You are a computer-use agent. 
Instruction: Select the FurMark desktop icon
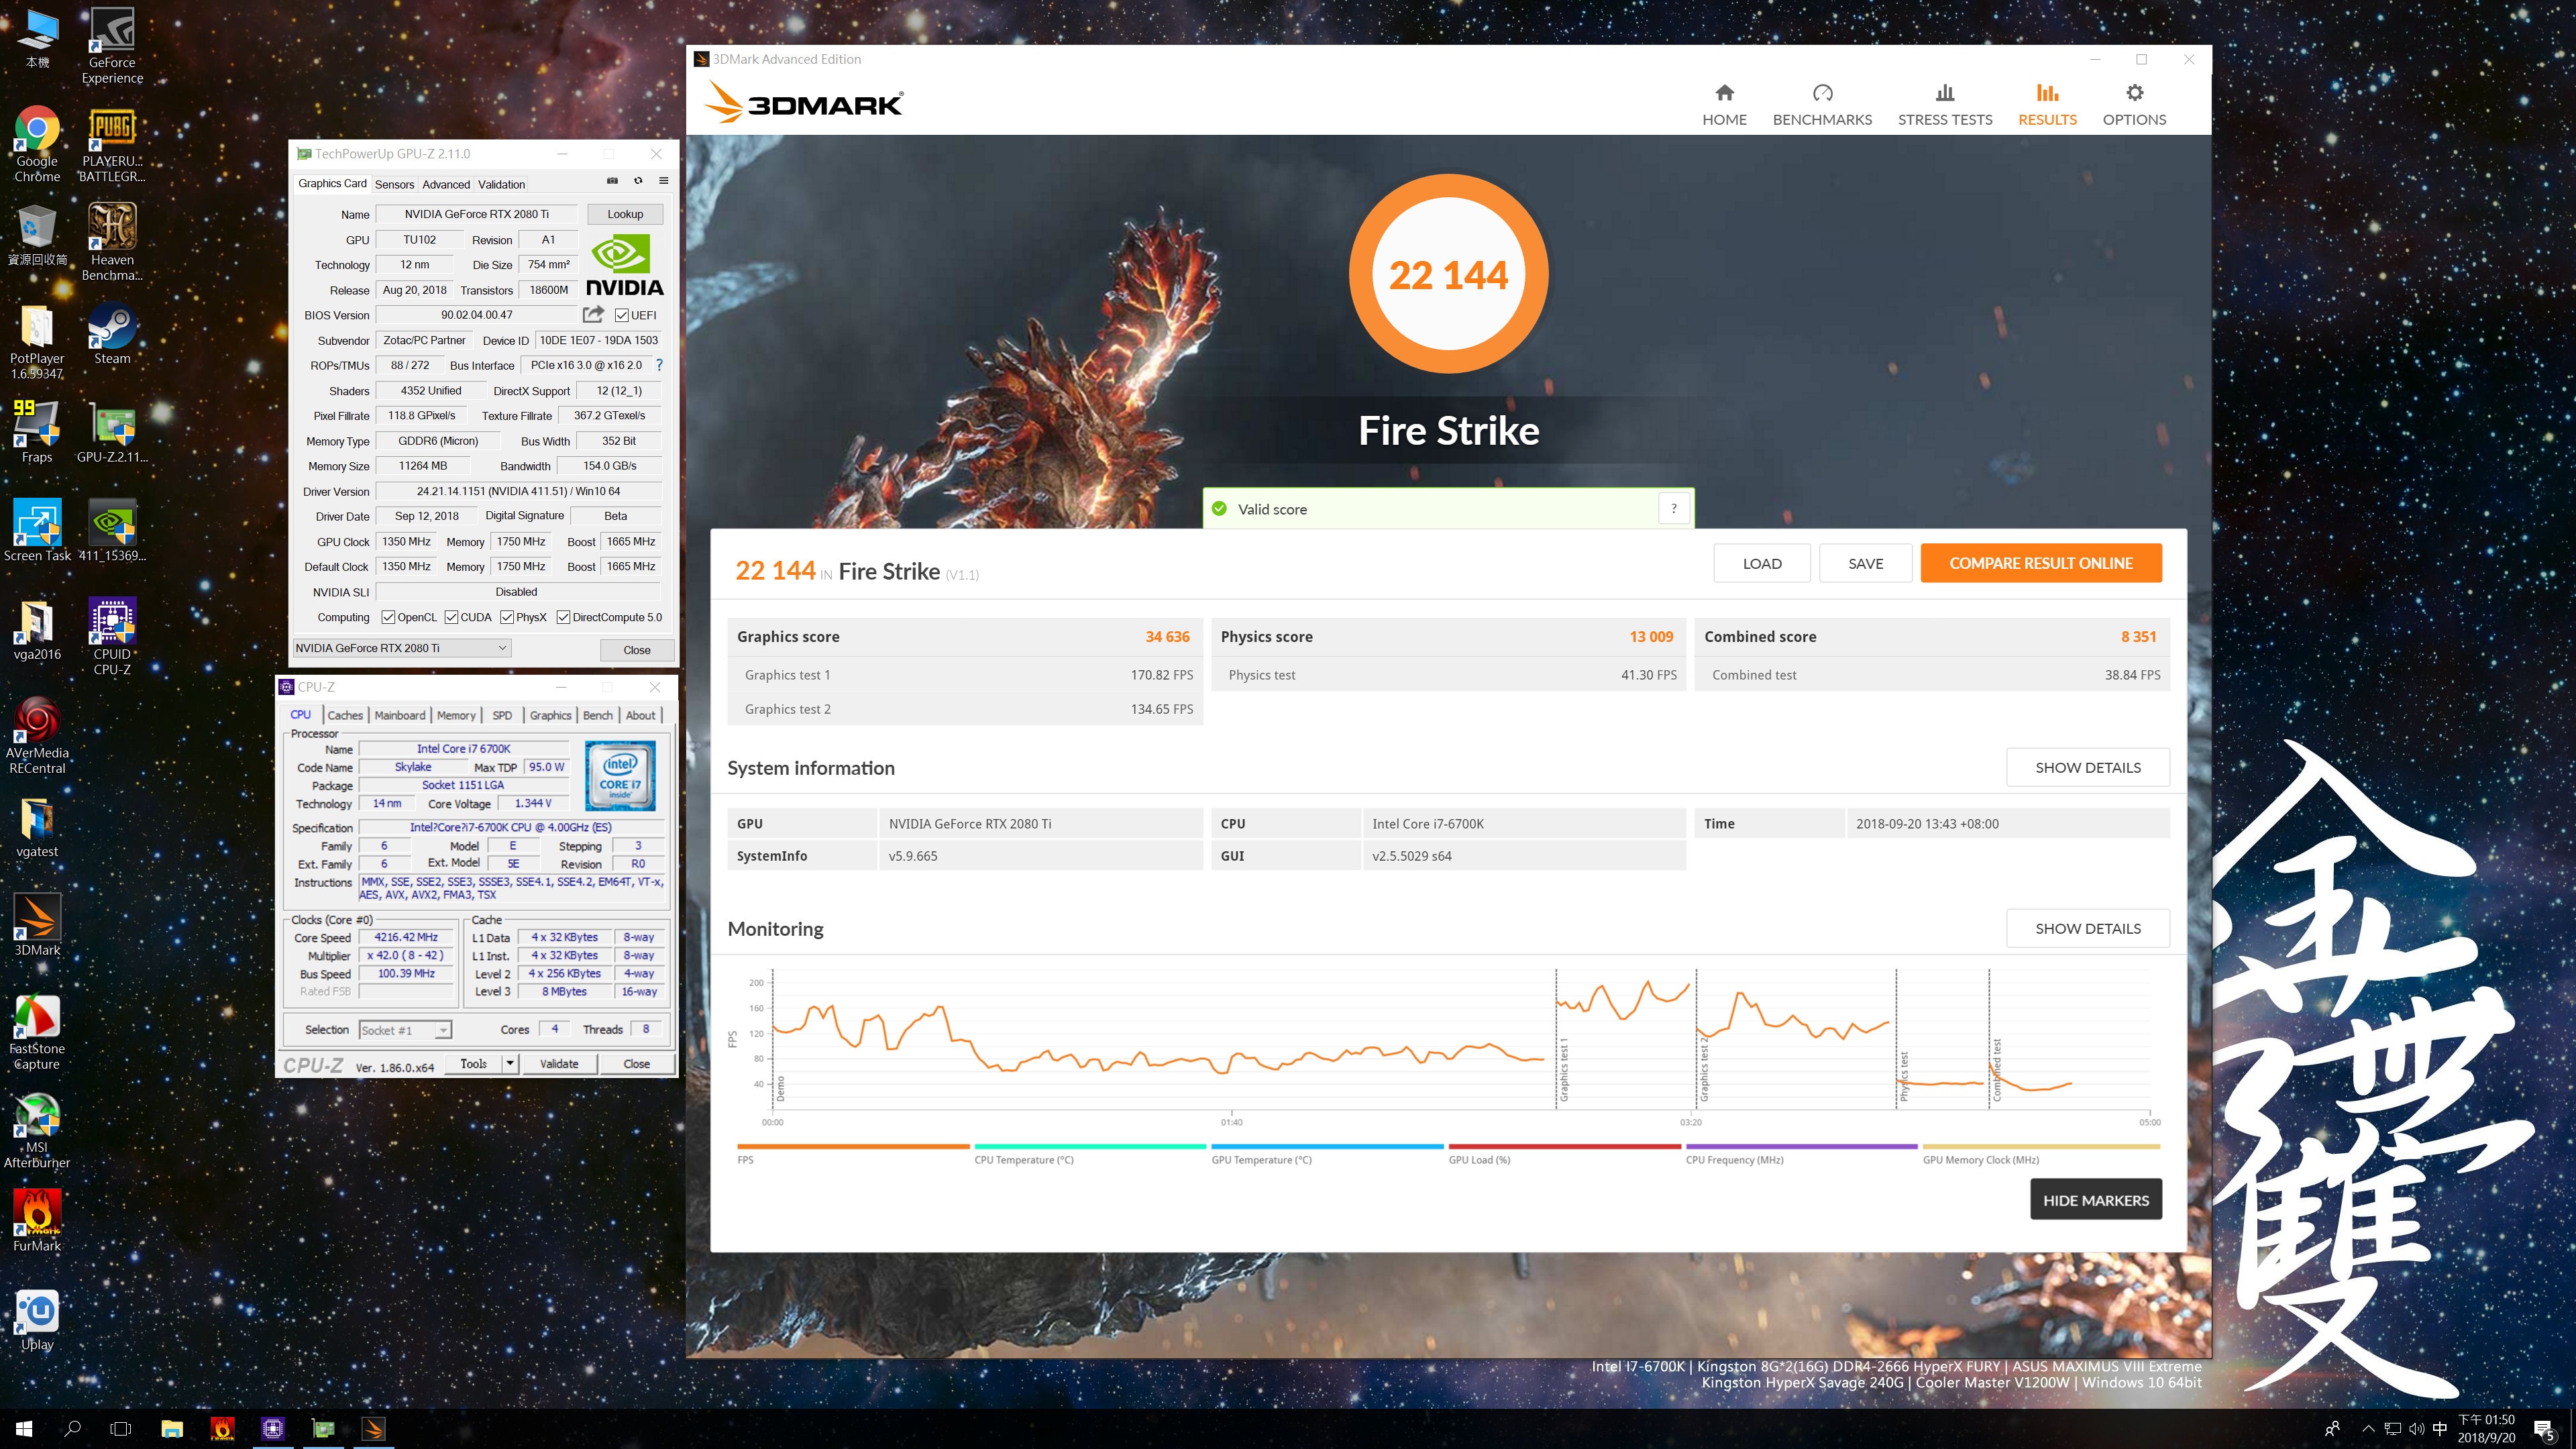pyautogui.click(x=37, y=1221)
